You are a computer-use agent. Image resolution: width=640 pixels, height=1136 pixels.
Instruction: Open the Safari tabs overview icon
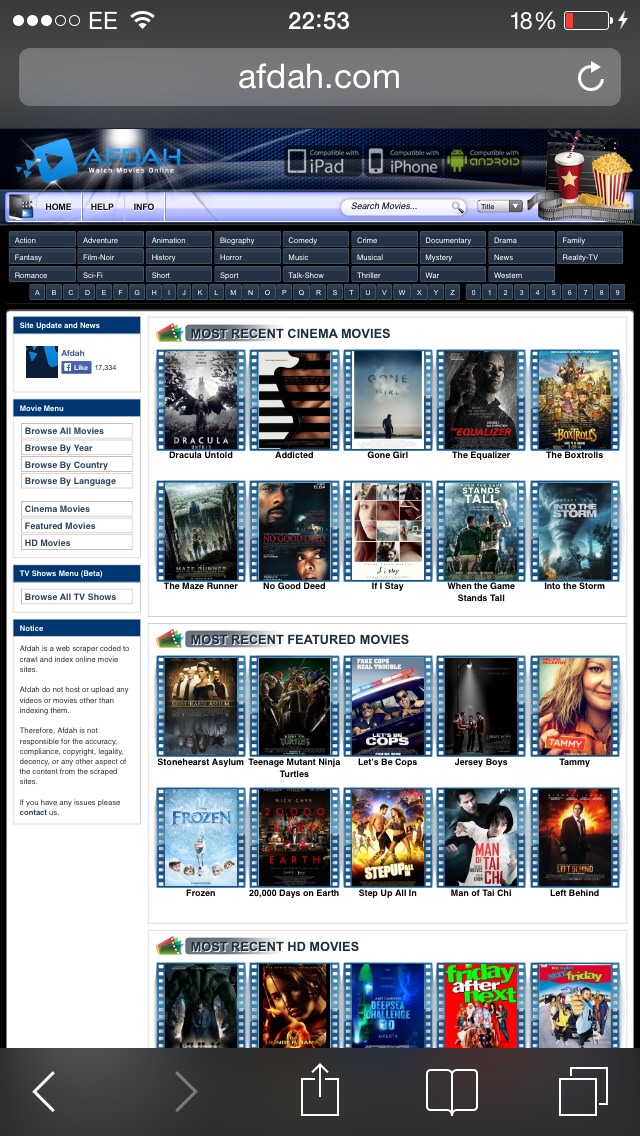click(x=583, y=1092)
